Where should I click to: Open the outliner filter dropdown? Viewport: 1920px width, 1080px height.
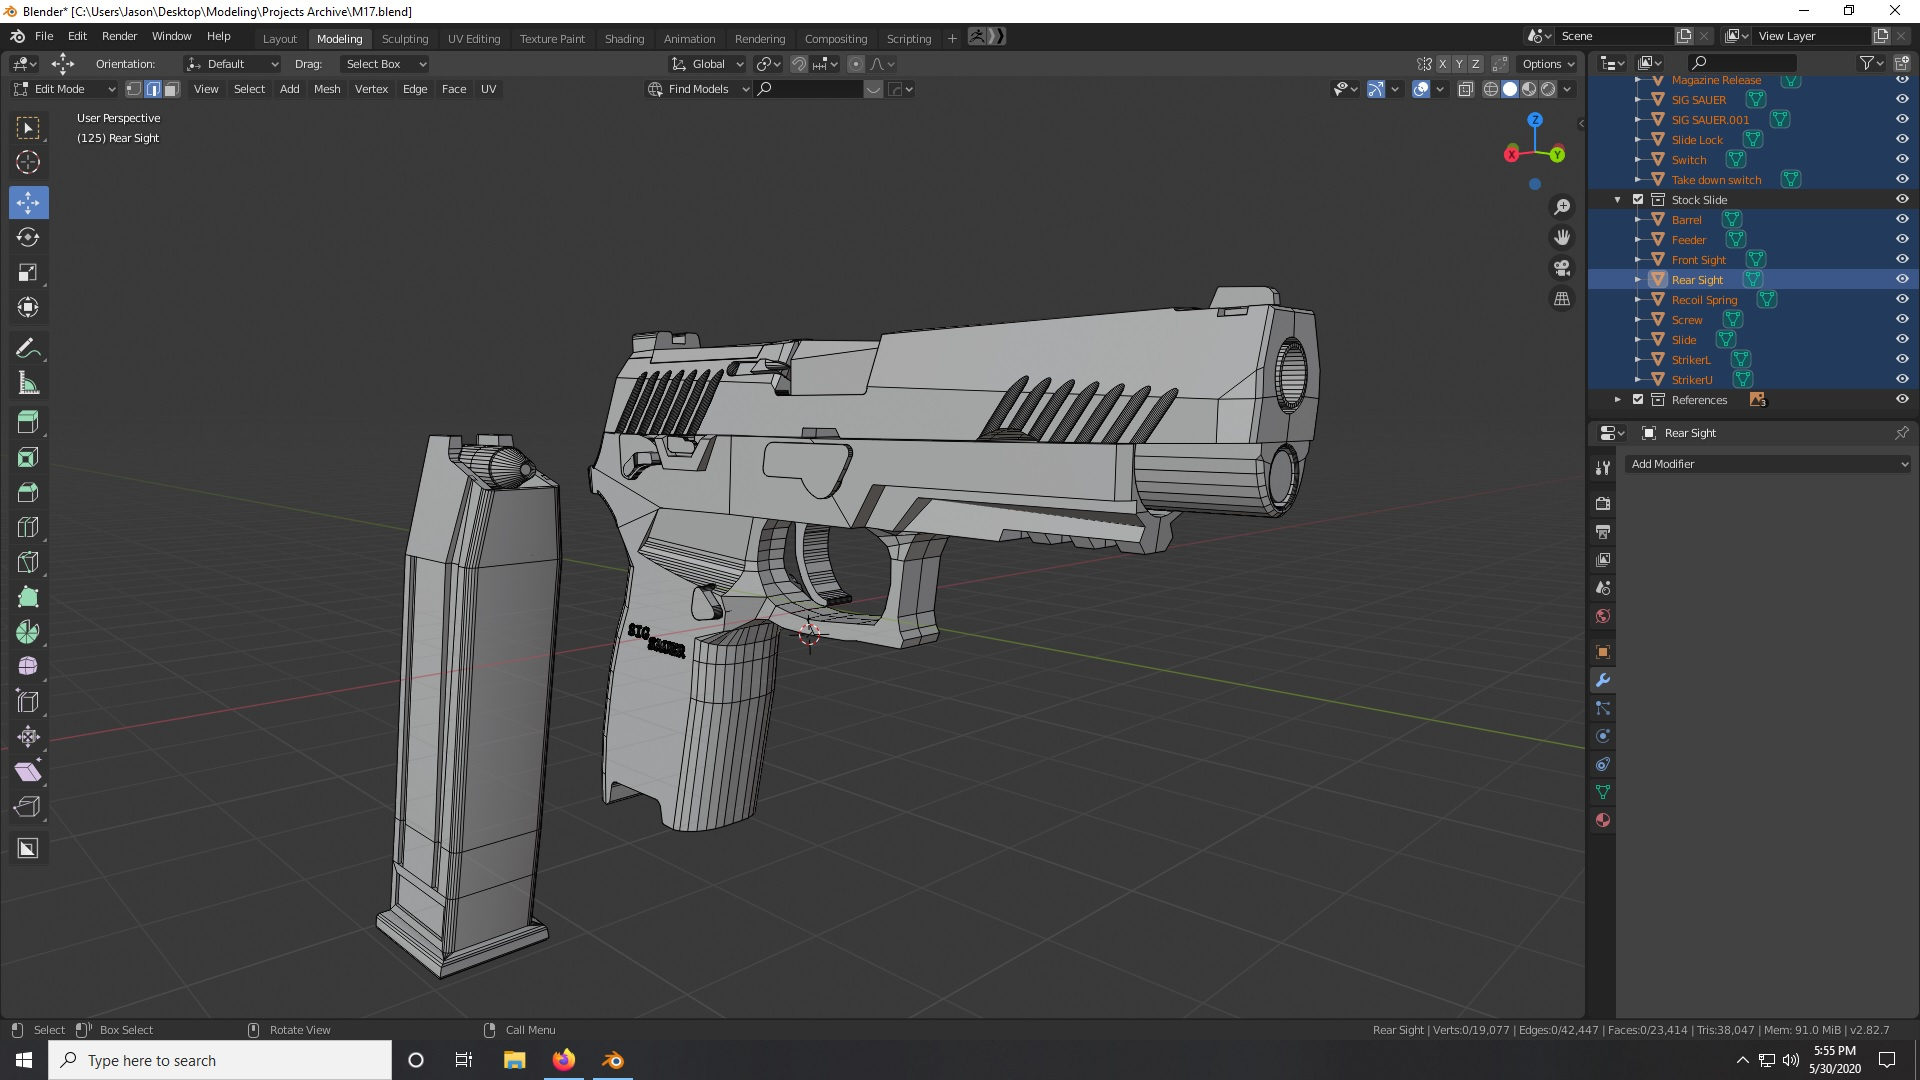point(1871,63)
